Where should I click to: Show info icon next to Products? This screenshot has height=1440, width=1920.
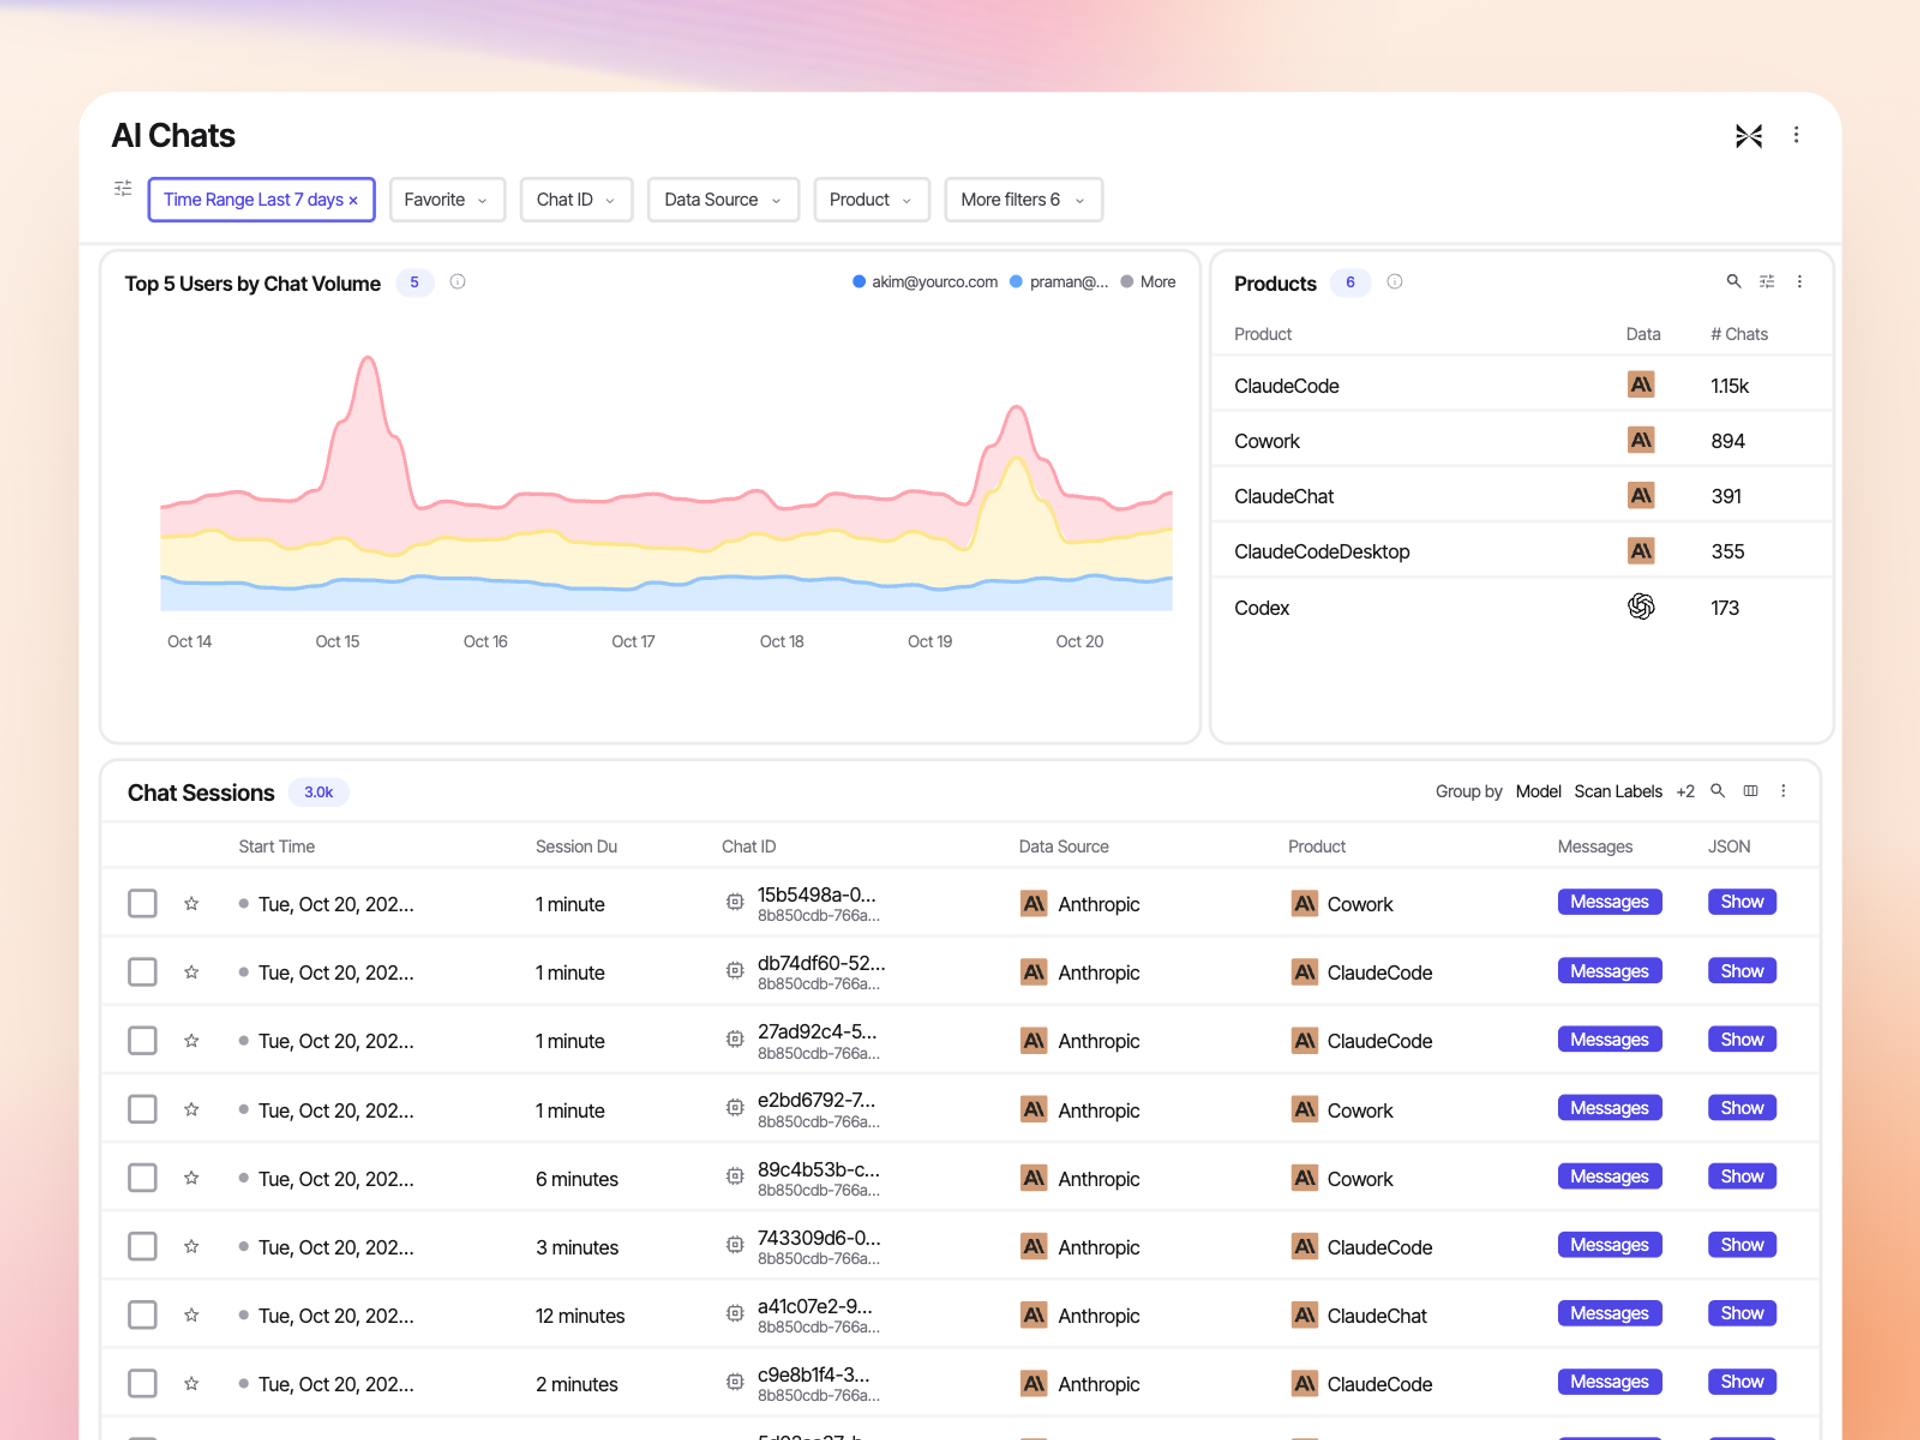[x=1394, y=282]
